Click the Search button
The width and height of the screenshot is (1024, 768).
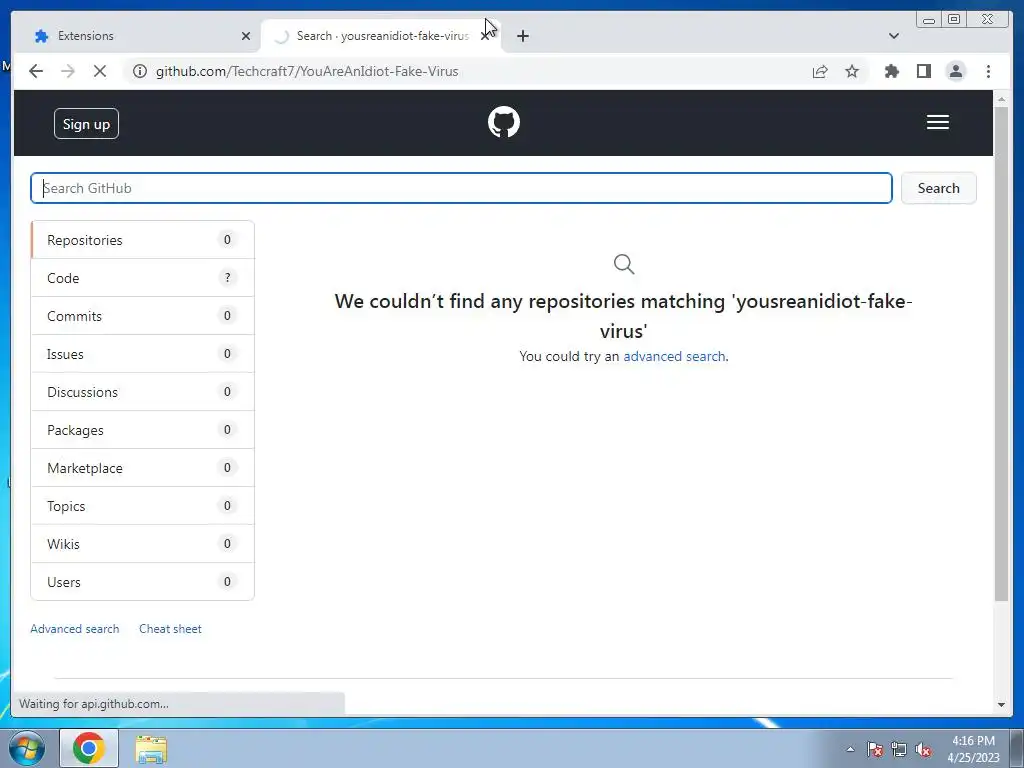(938, 188)
